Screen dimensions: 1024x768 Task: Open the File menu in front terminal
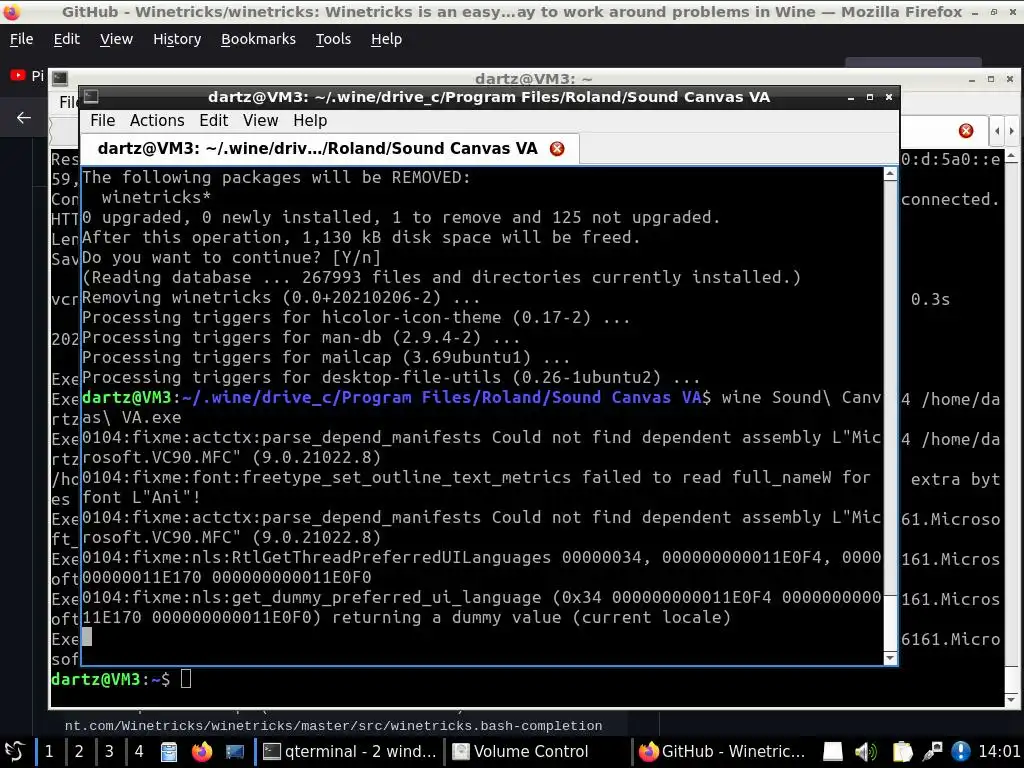tap(103, 121)
